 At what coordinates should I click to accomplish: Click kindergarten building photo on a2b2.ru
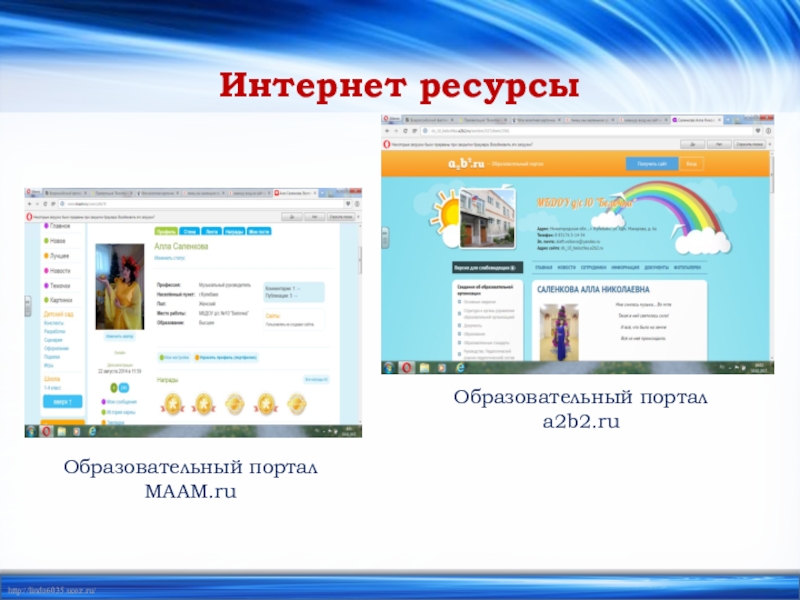pos(487,218)
